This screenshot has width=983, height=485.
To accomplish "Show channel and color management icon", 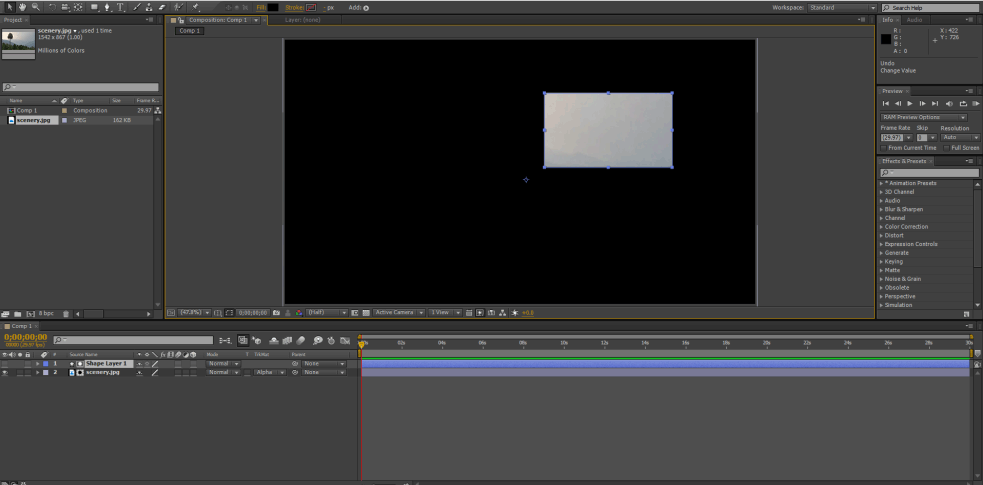I will tap(299, 312).
